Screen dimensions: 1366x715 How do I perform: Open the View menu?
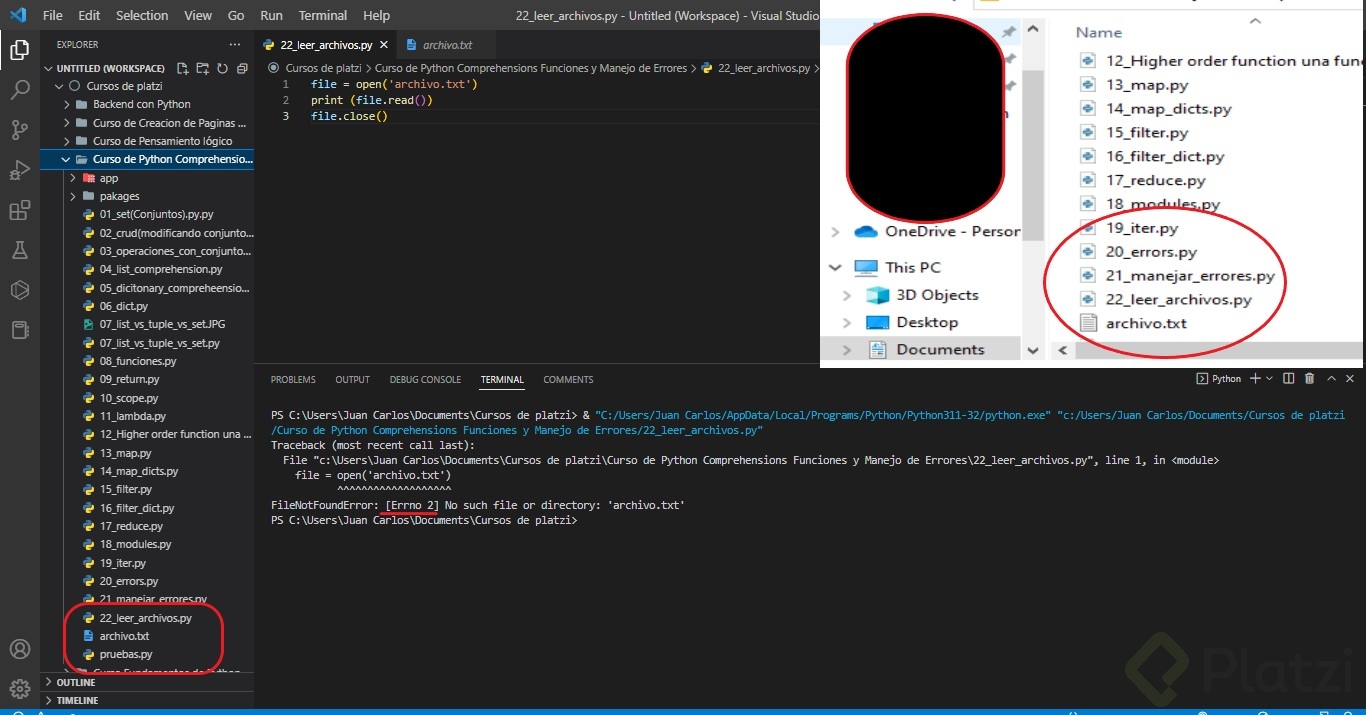[x=198, y=15]
